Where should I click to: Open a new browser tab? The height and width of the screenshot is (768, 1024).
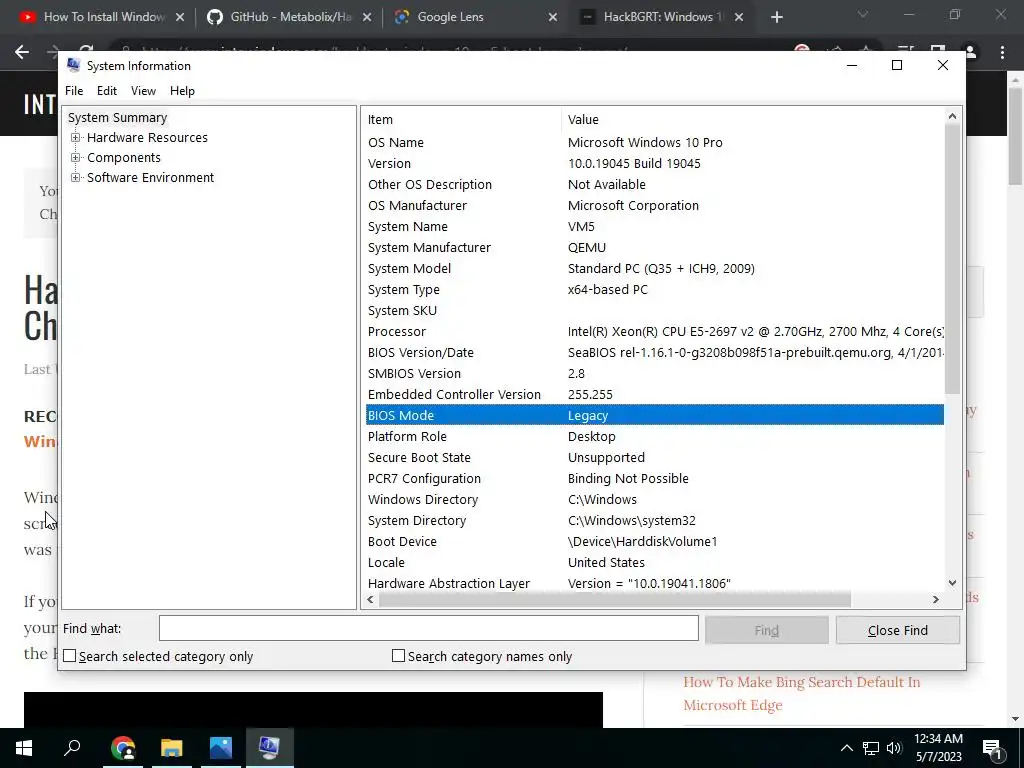pos(776,18)
